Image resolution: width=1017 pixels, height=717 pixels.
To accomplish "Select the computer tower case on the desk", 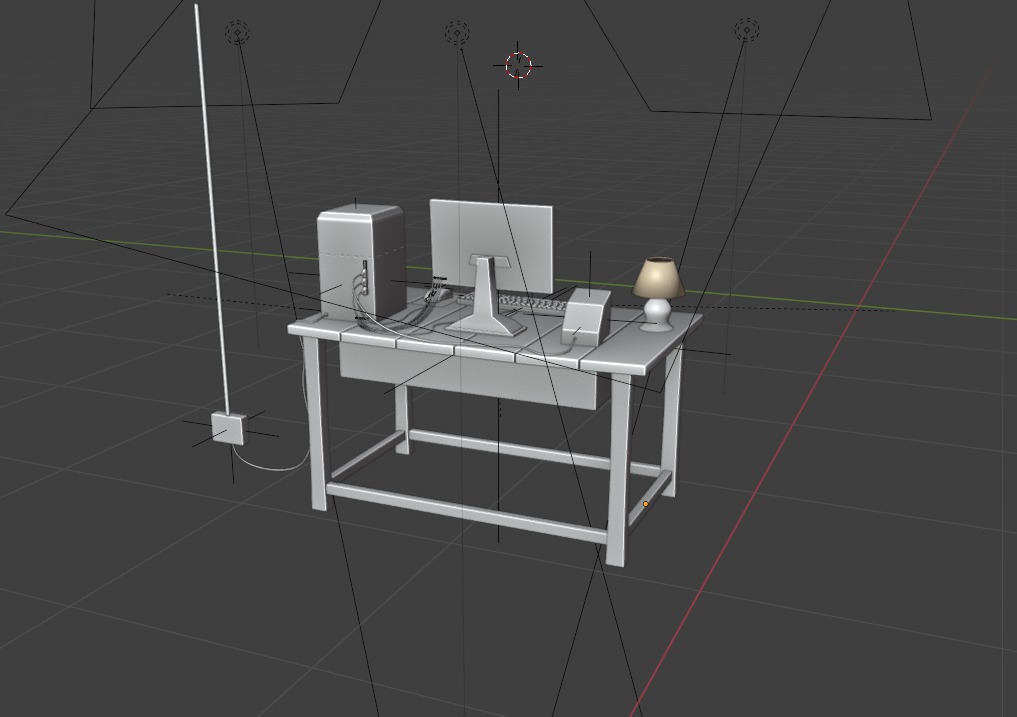I will coord(360,260).
